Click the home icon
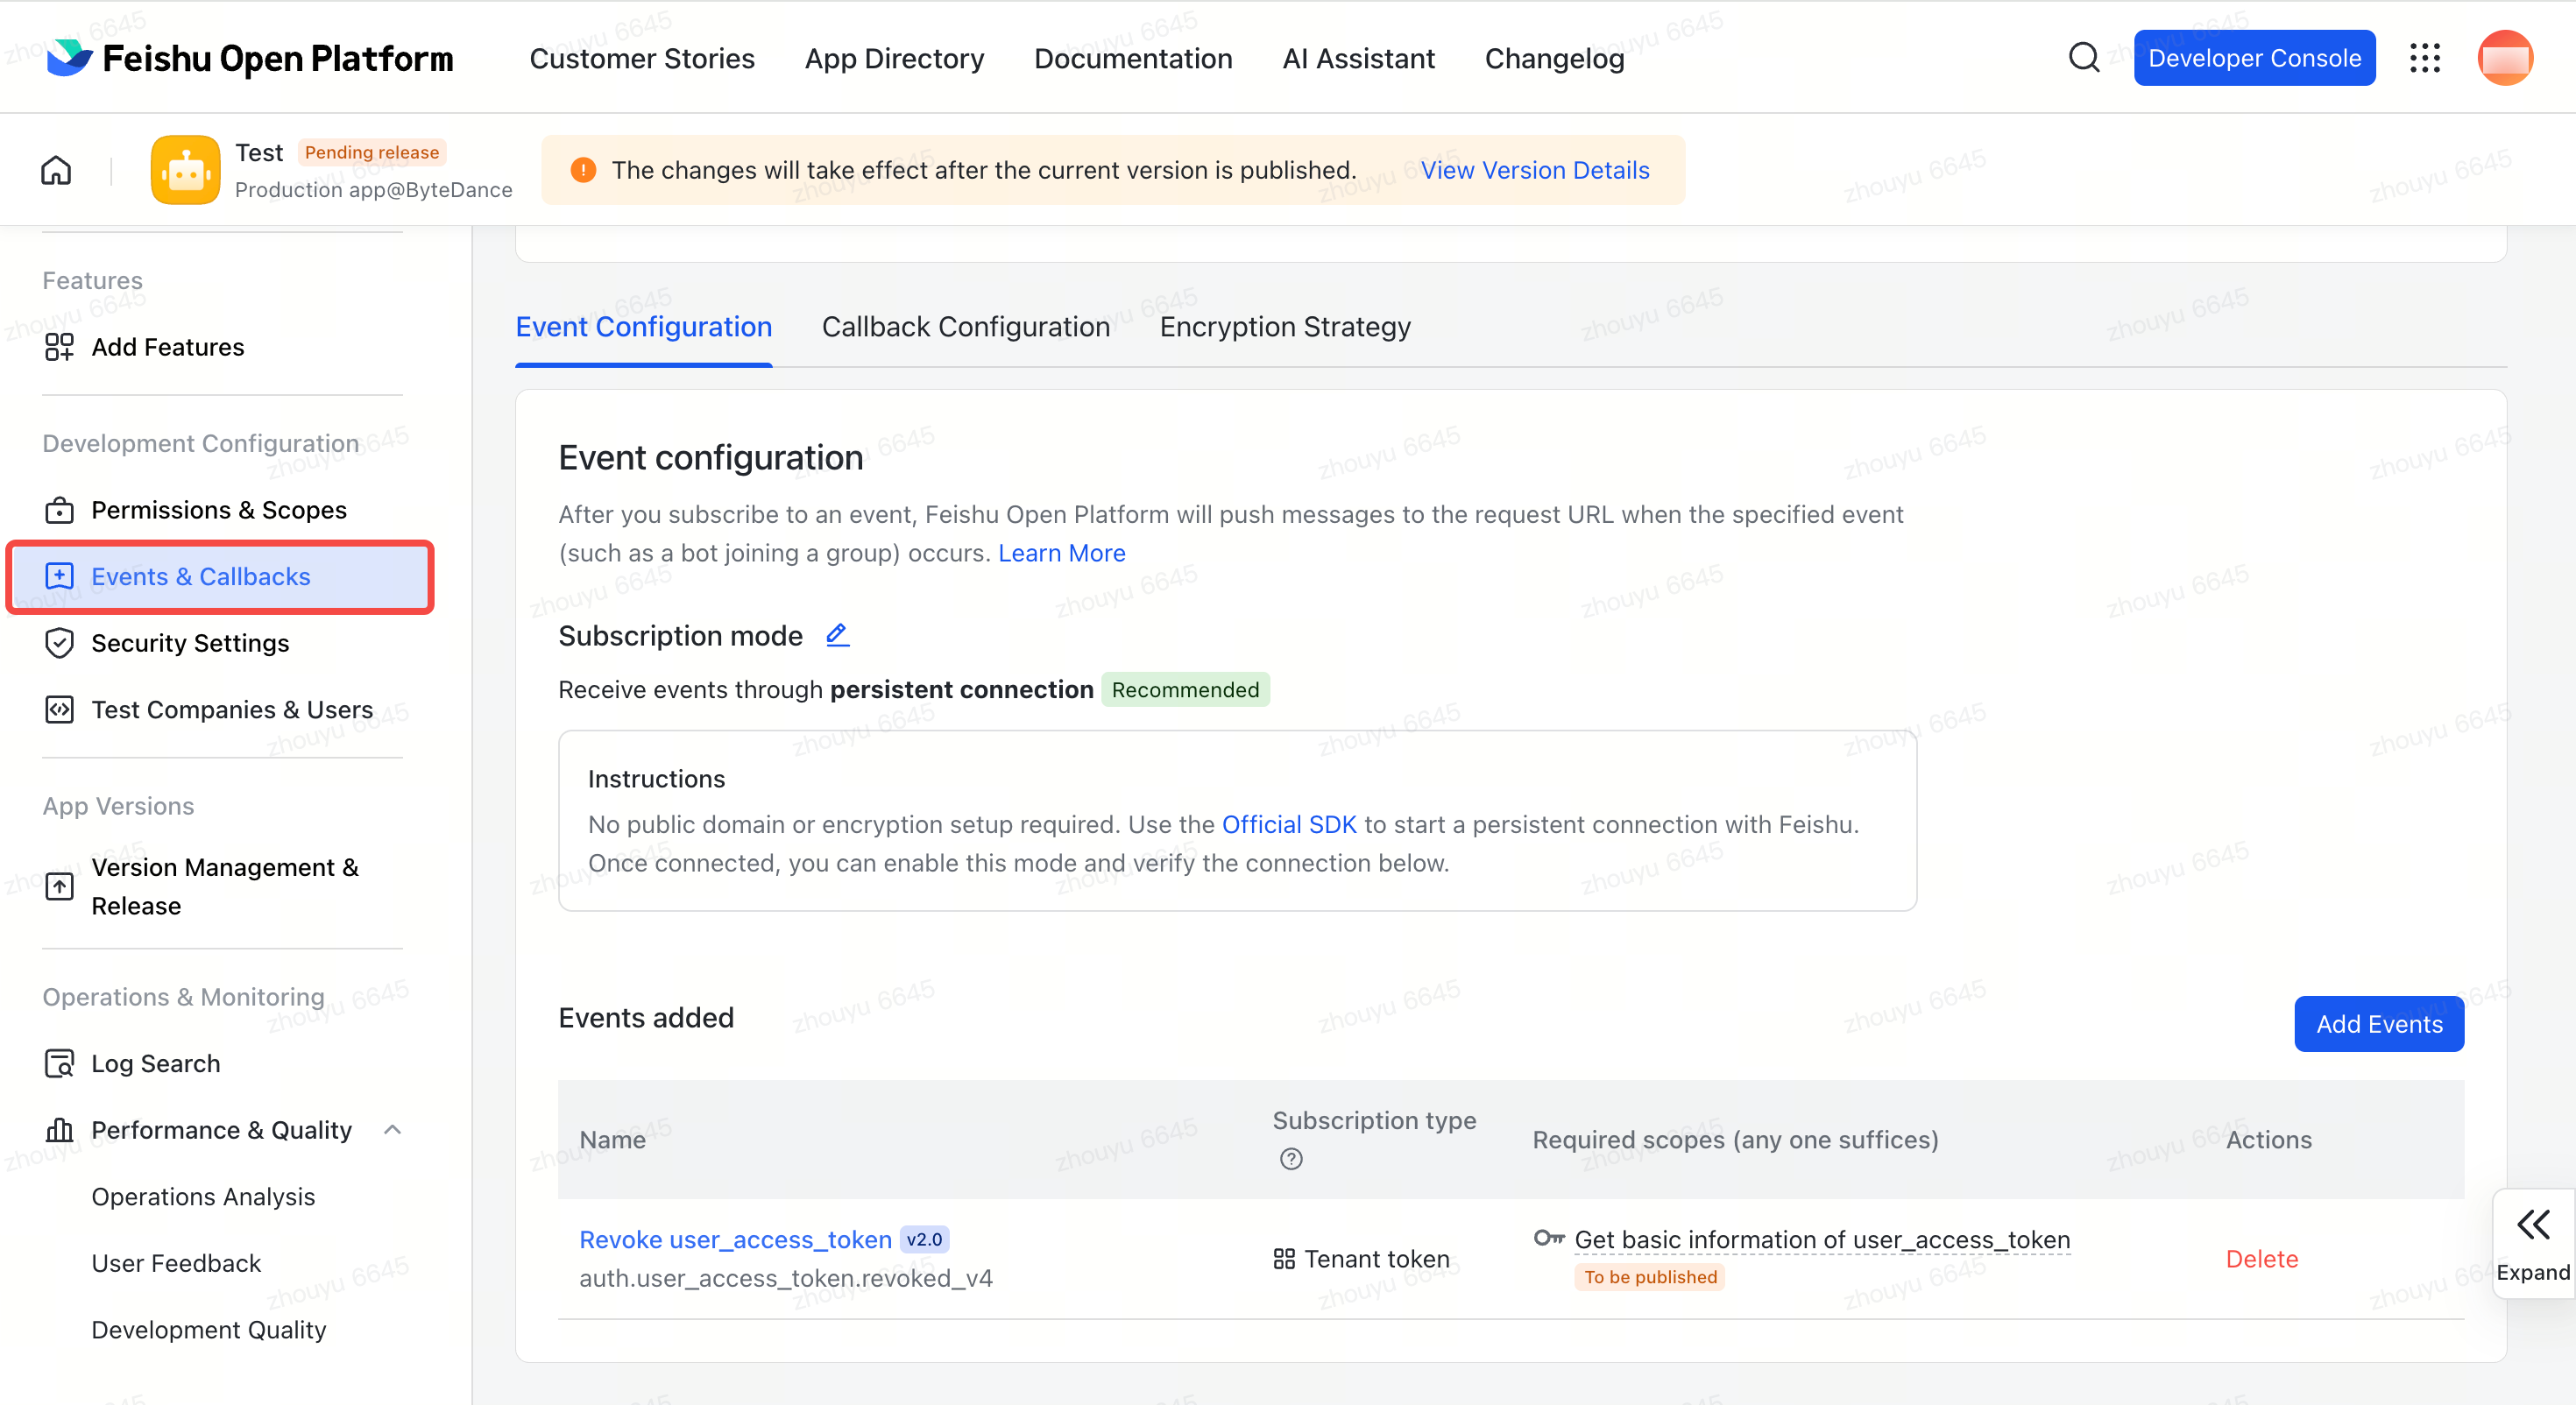This screenshot has height=1405, width=2576. tap(56, 170)
